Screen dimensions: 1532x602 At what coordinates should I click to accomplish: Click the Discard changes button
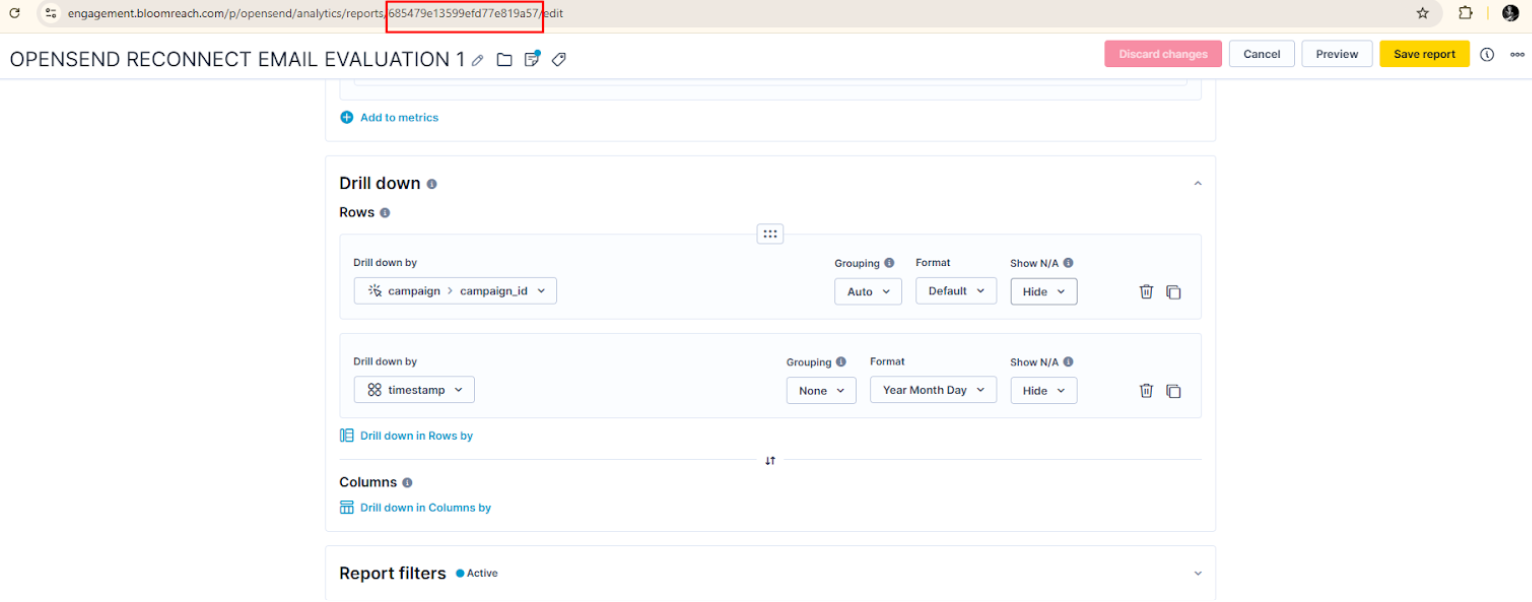[x=1163, y=54]
